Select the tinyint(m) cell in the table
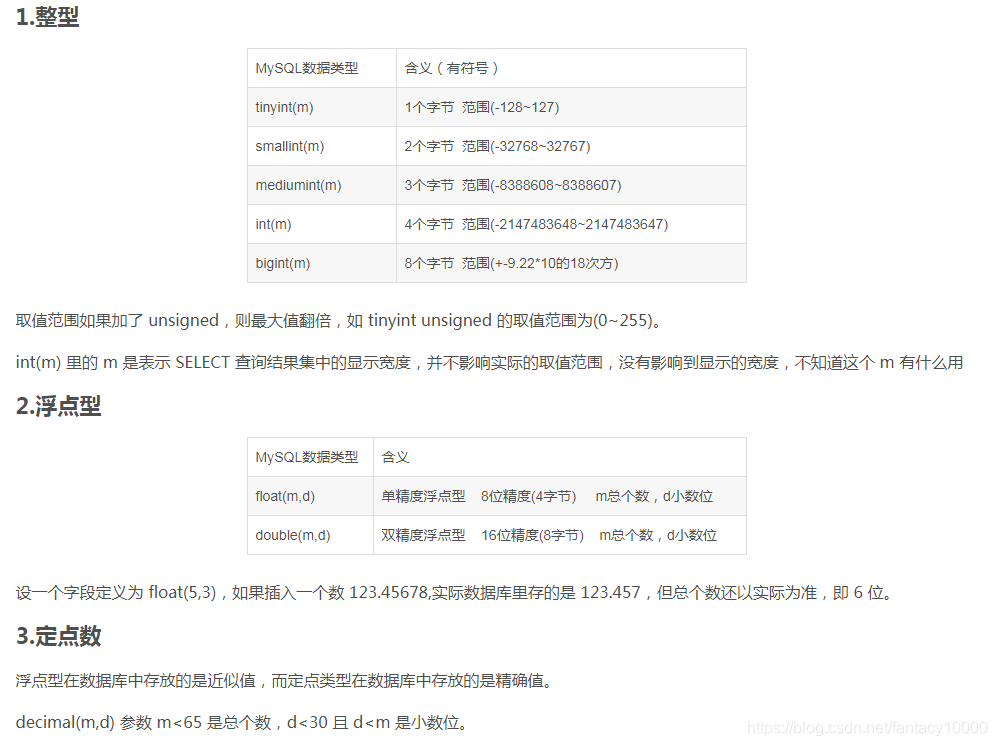997x746 pixels. pos(283,107)
